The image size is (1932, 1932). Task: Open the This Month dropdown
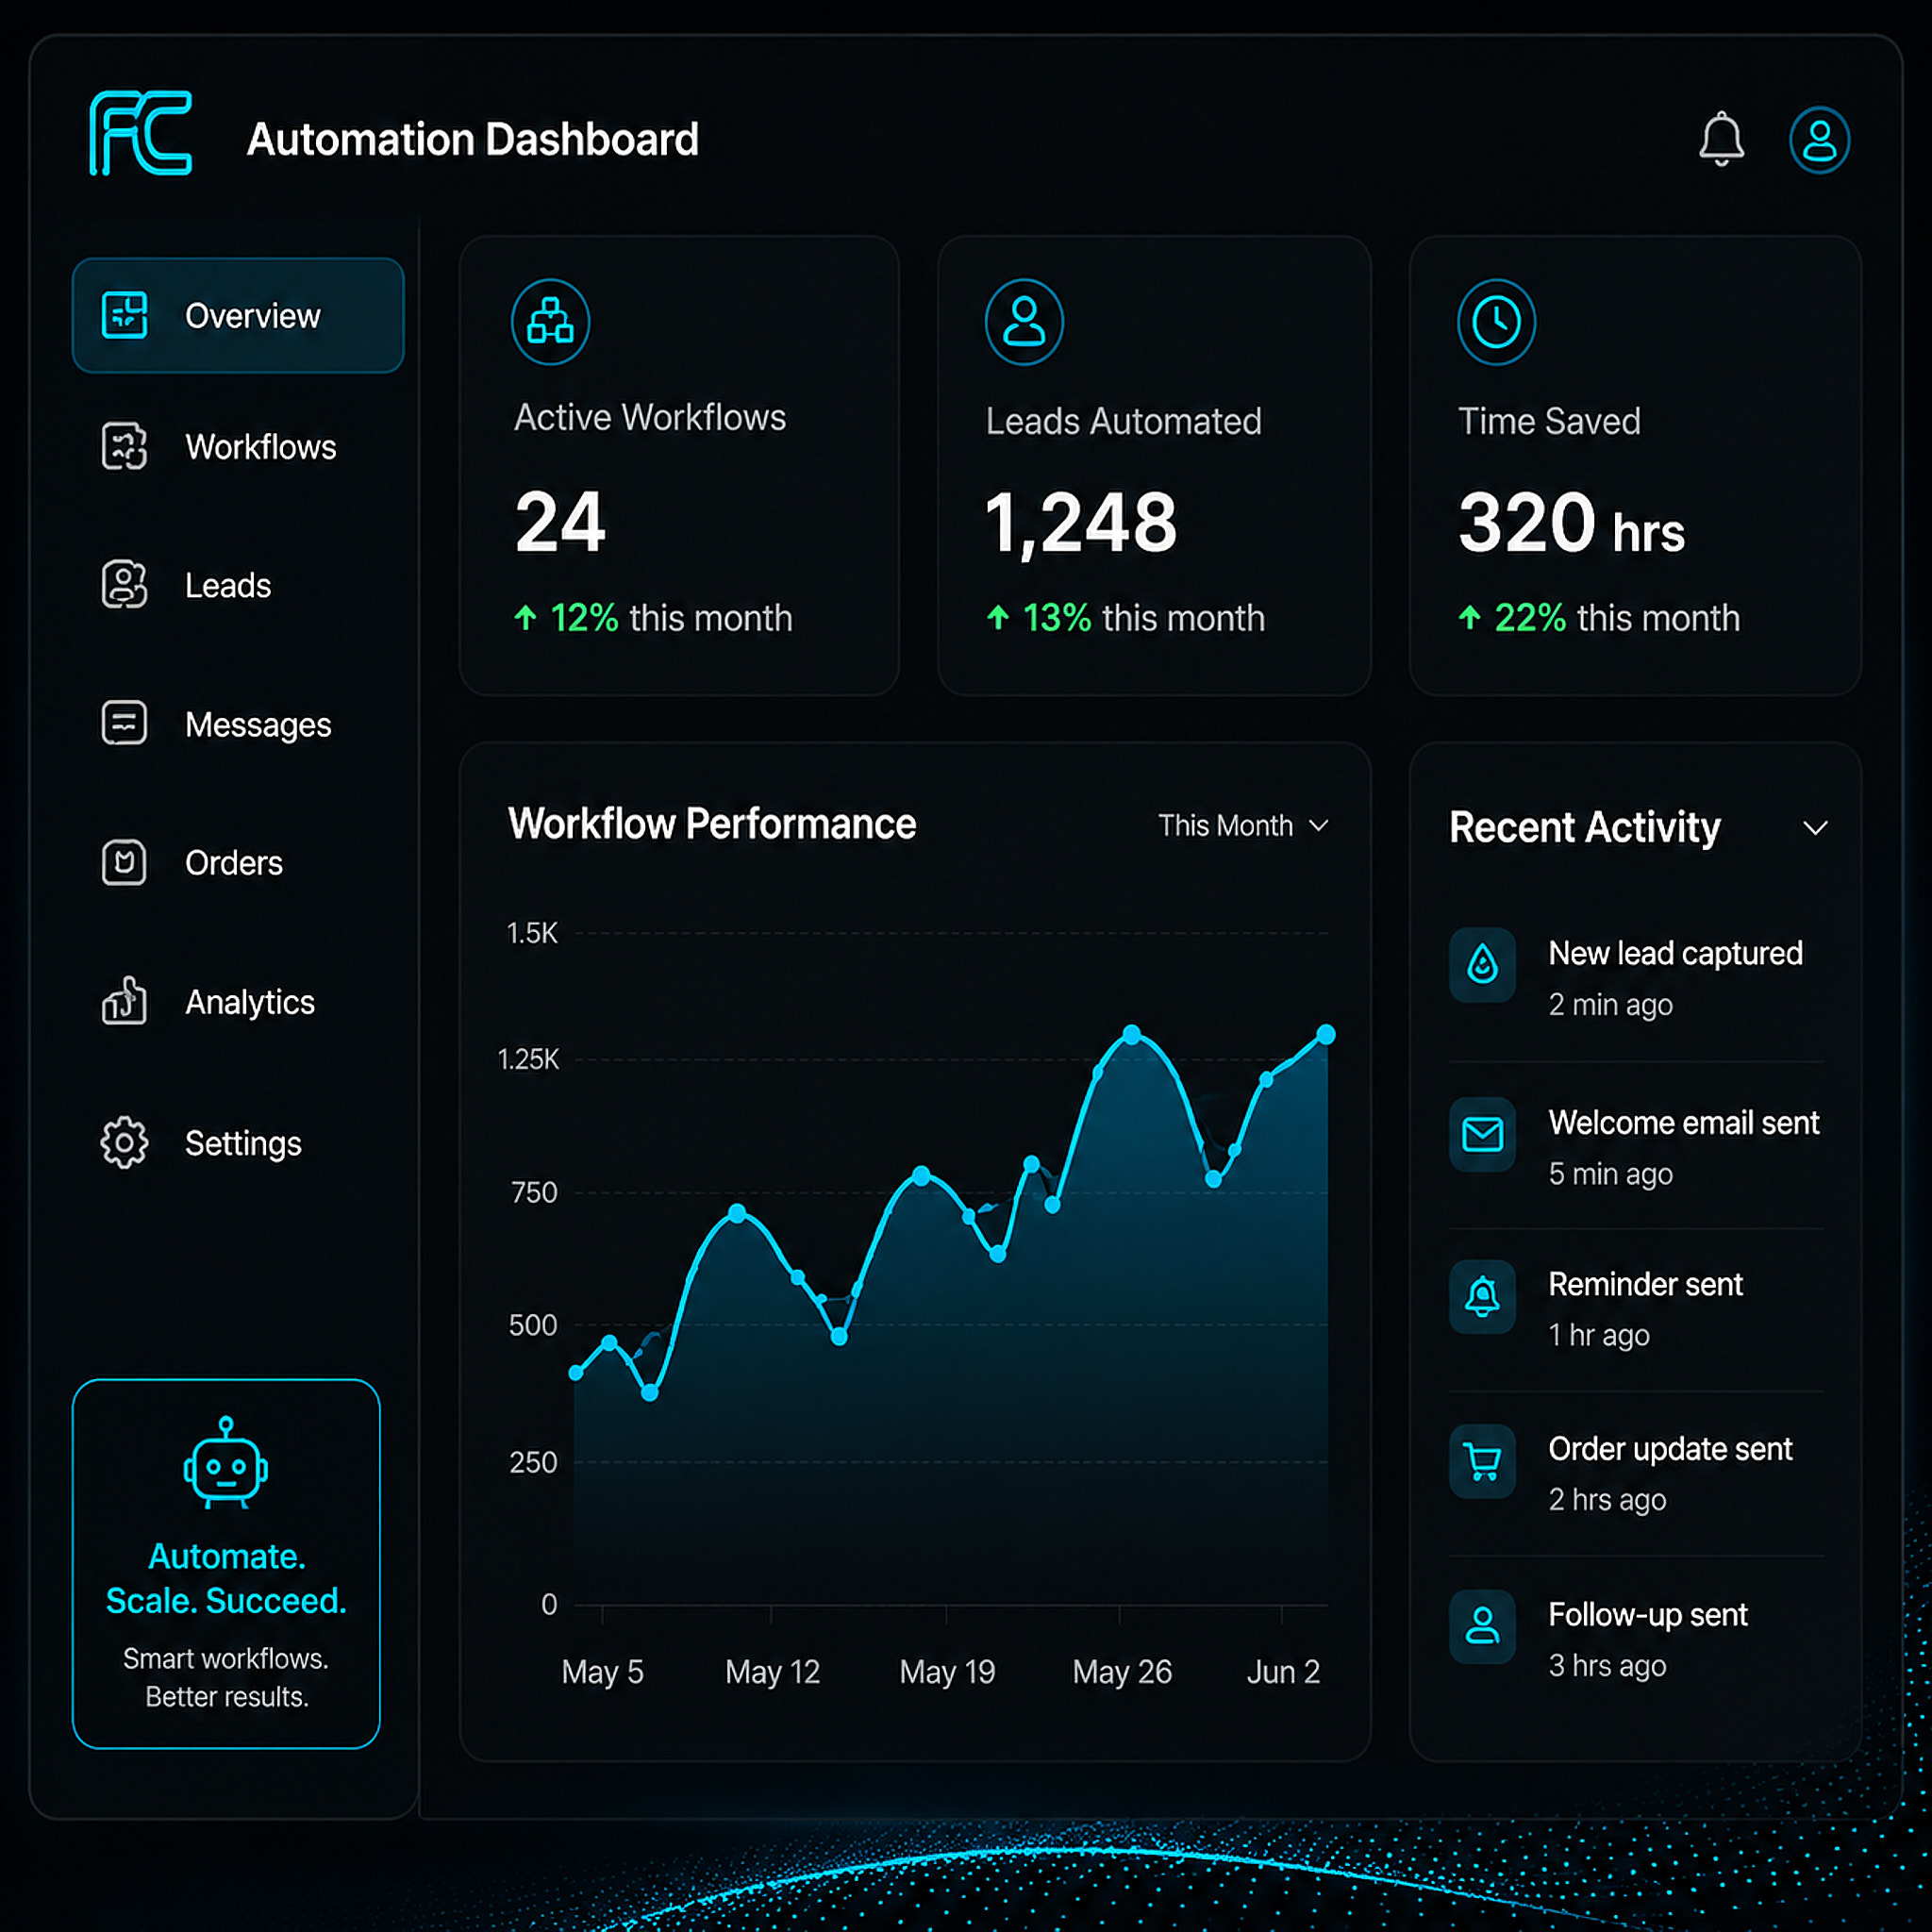coord(1243,826)
